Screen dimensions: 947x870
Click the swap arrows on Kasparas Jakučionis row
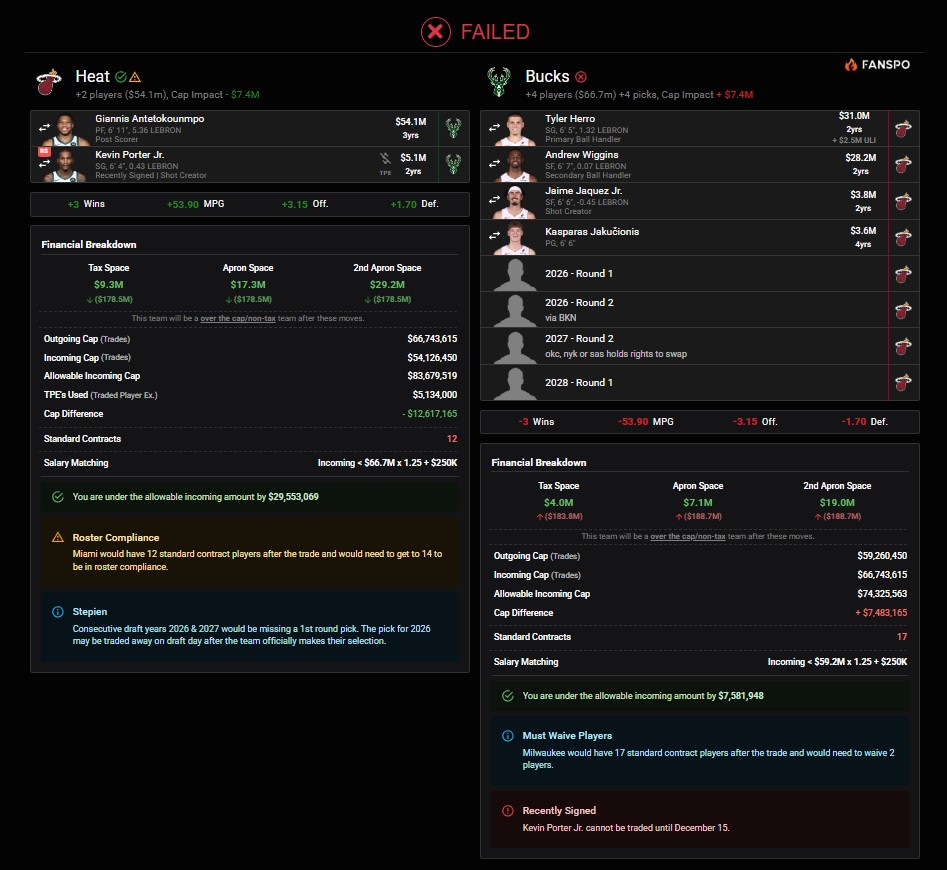point(494,235)
